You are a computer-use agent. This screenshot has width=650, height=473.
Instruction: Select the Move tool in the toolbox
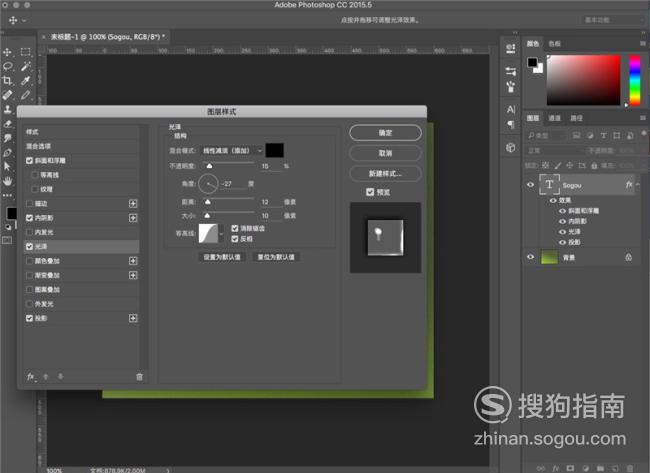[x=7, y=52]
